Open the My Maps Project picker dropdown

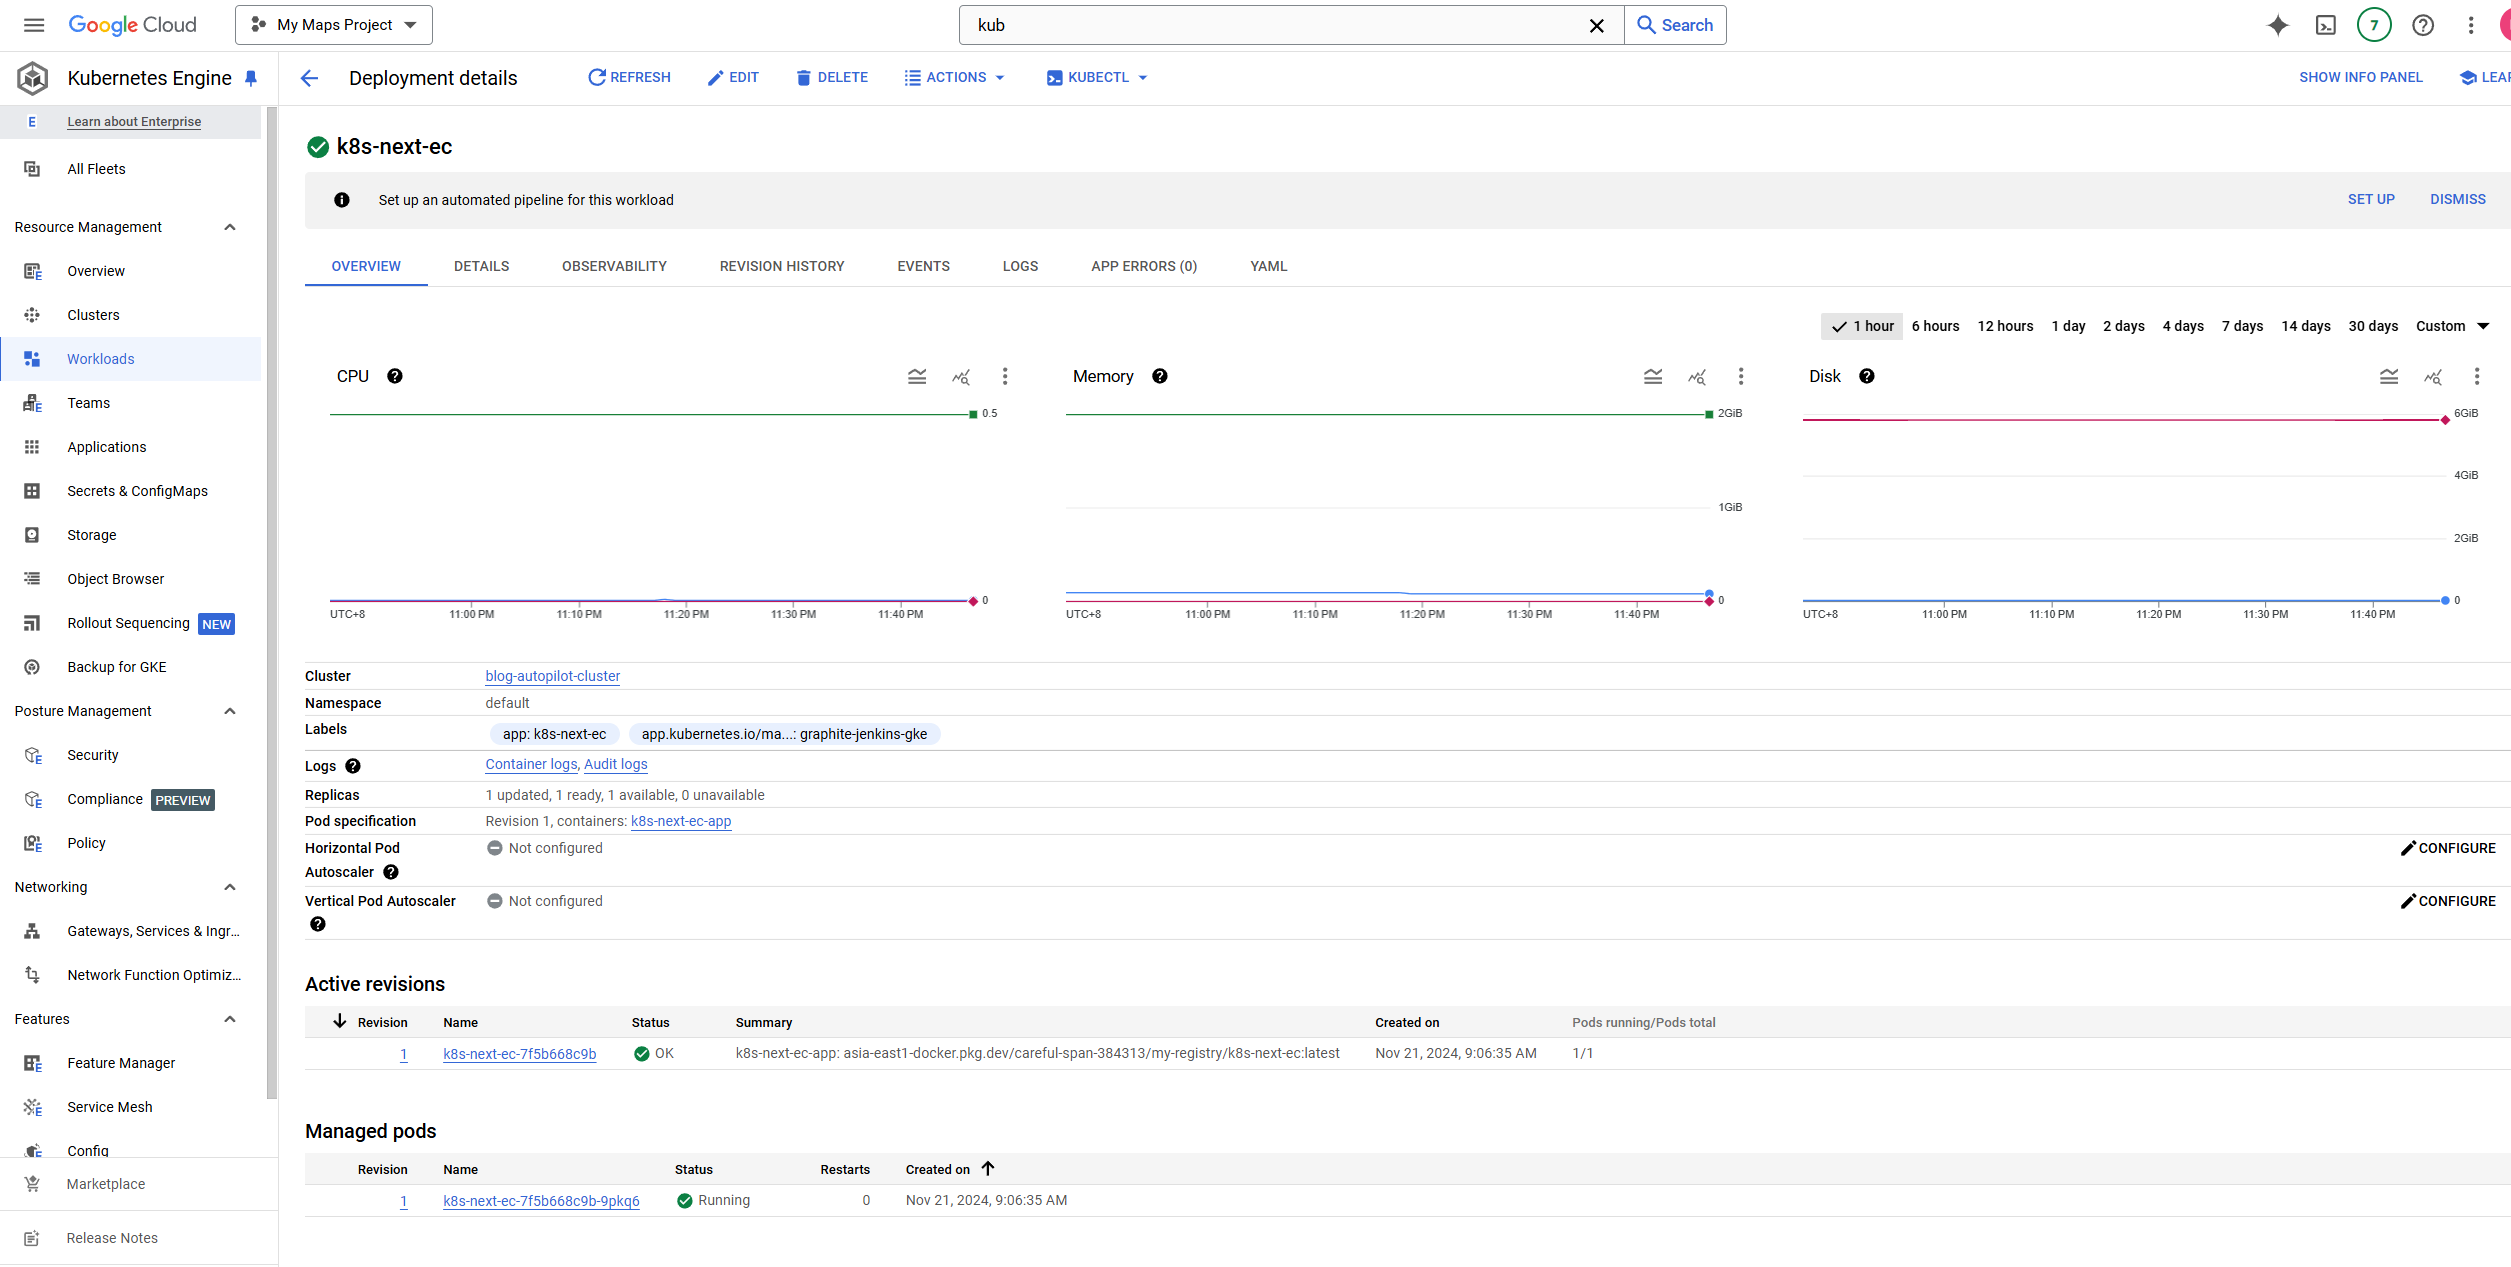[333, 24]
